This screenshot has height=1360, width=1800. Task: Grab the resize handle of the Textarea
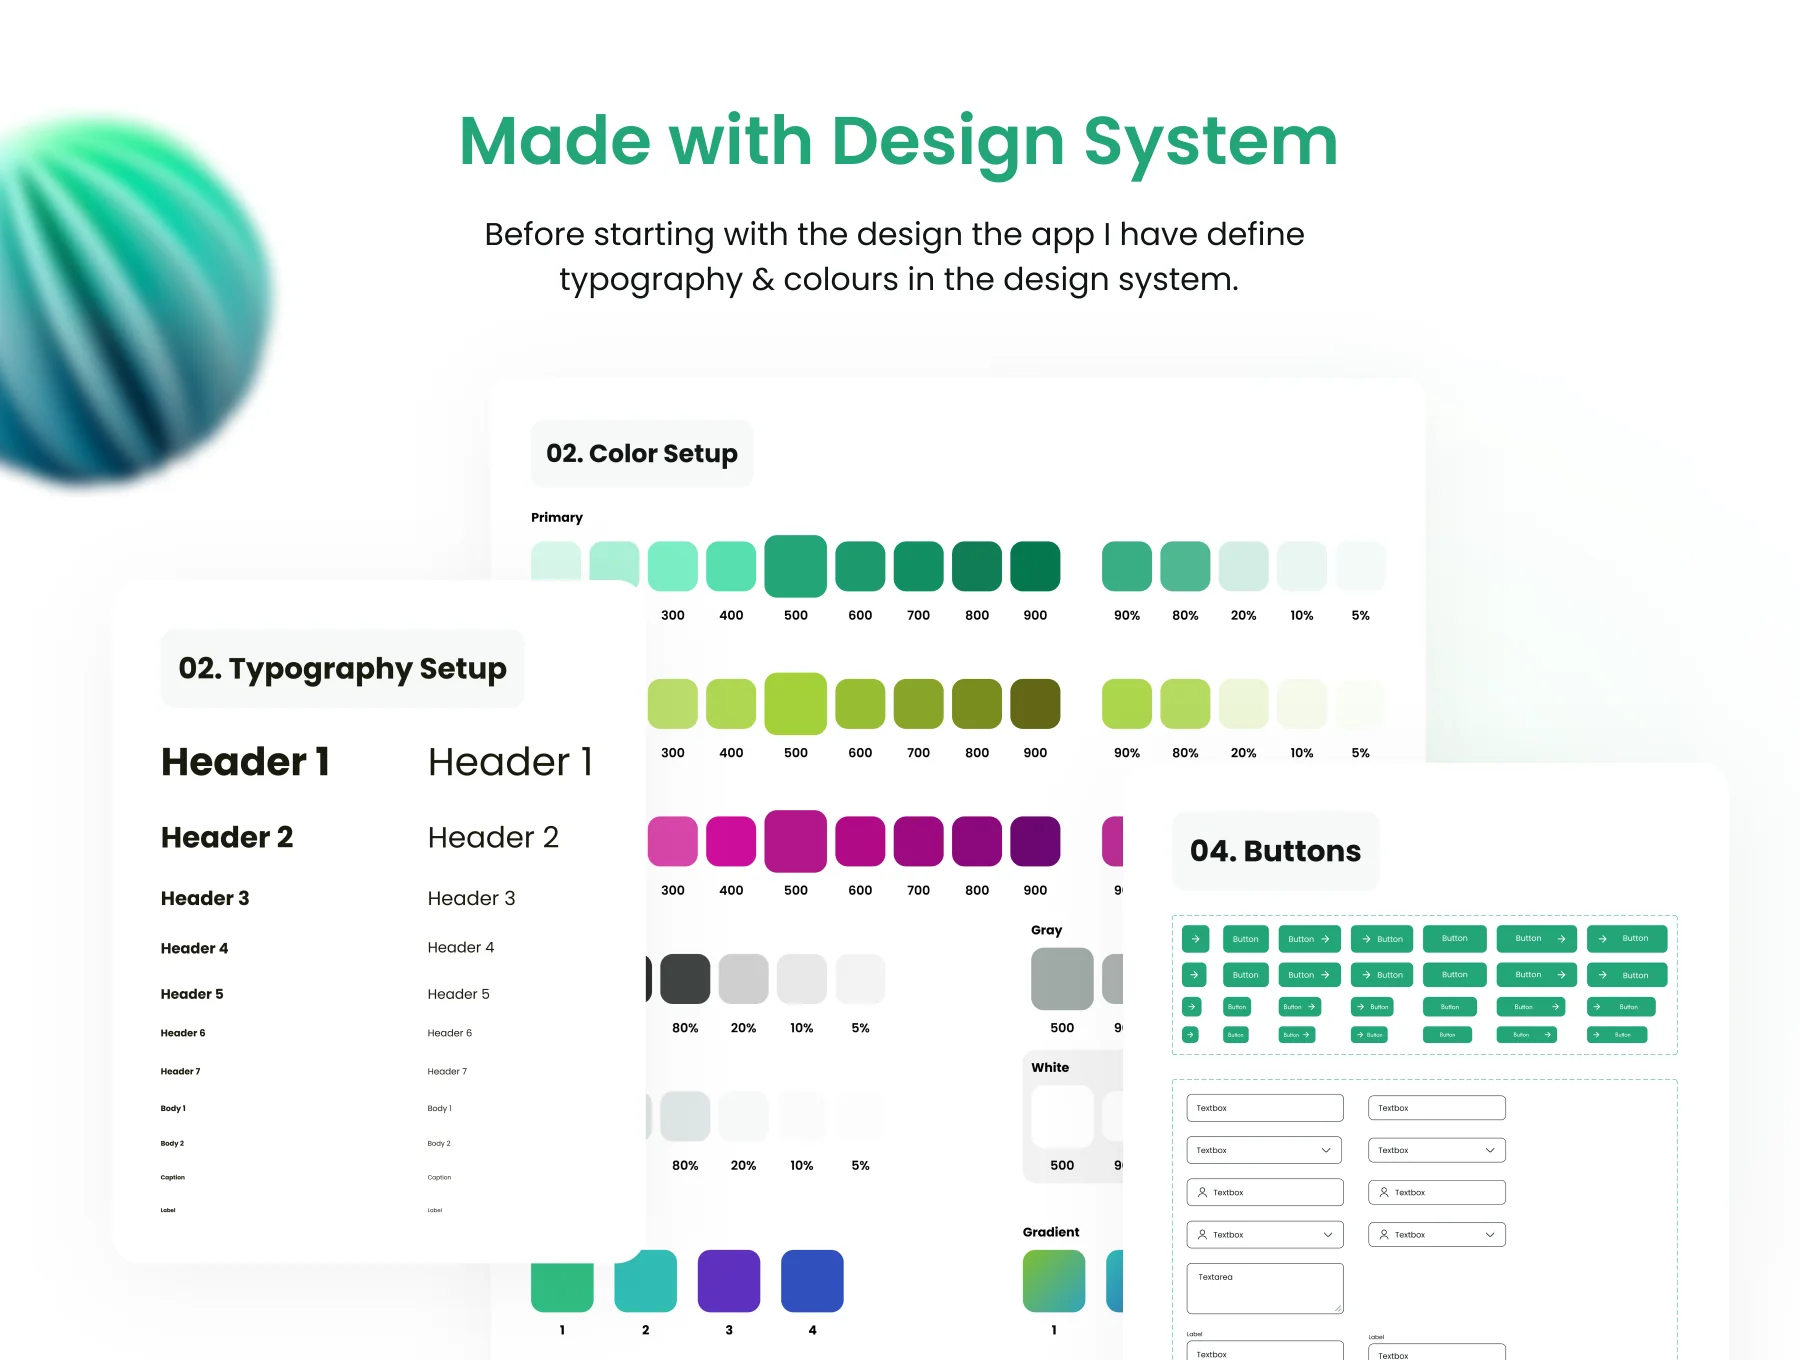1338,1308
